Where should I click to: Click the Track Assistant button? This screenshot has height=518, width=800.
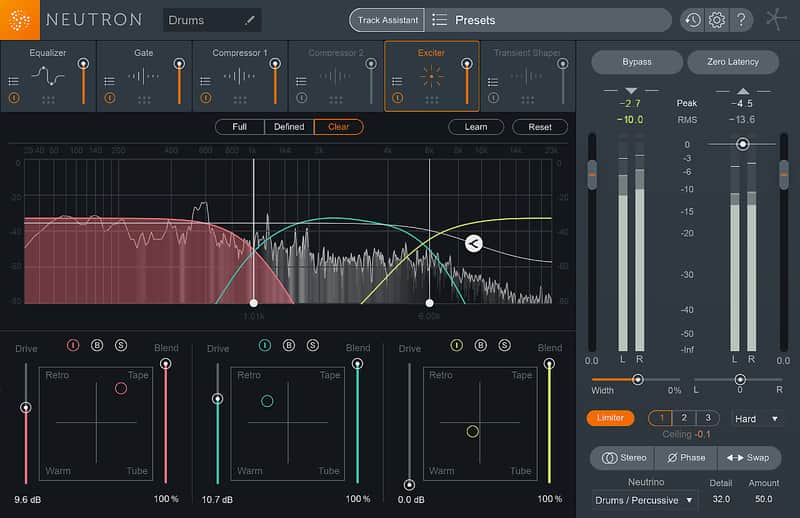(x=387, y=20)
